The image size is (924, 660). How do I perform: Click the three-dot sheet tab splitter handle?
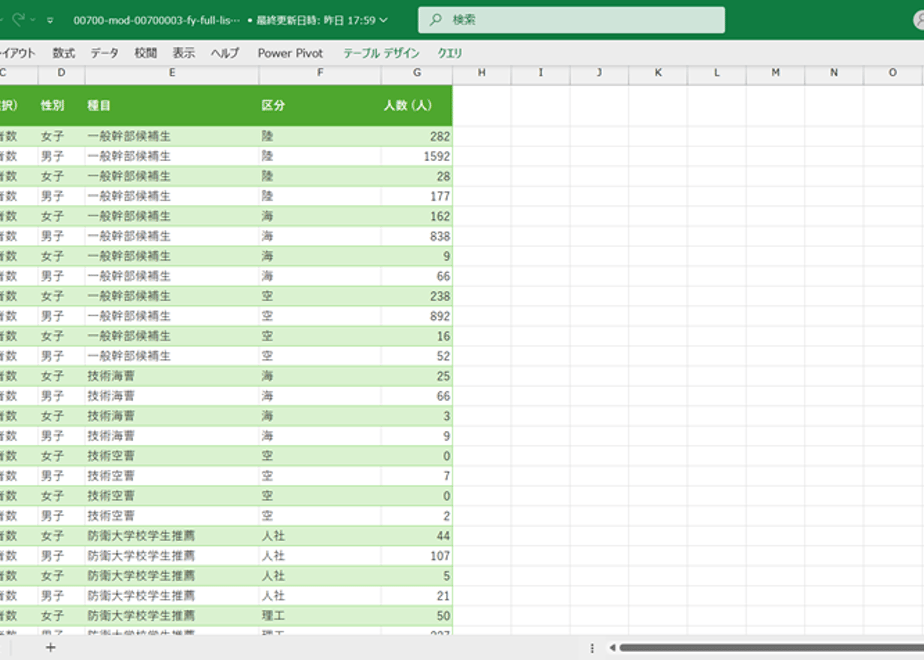coord(592,648)
